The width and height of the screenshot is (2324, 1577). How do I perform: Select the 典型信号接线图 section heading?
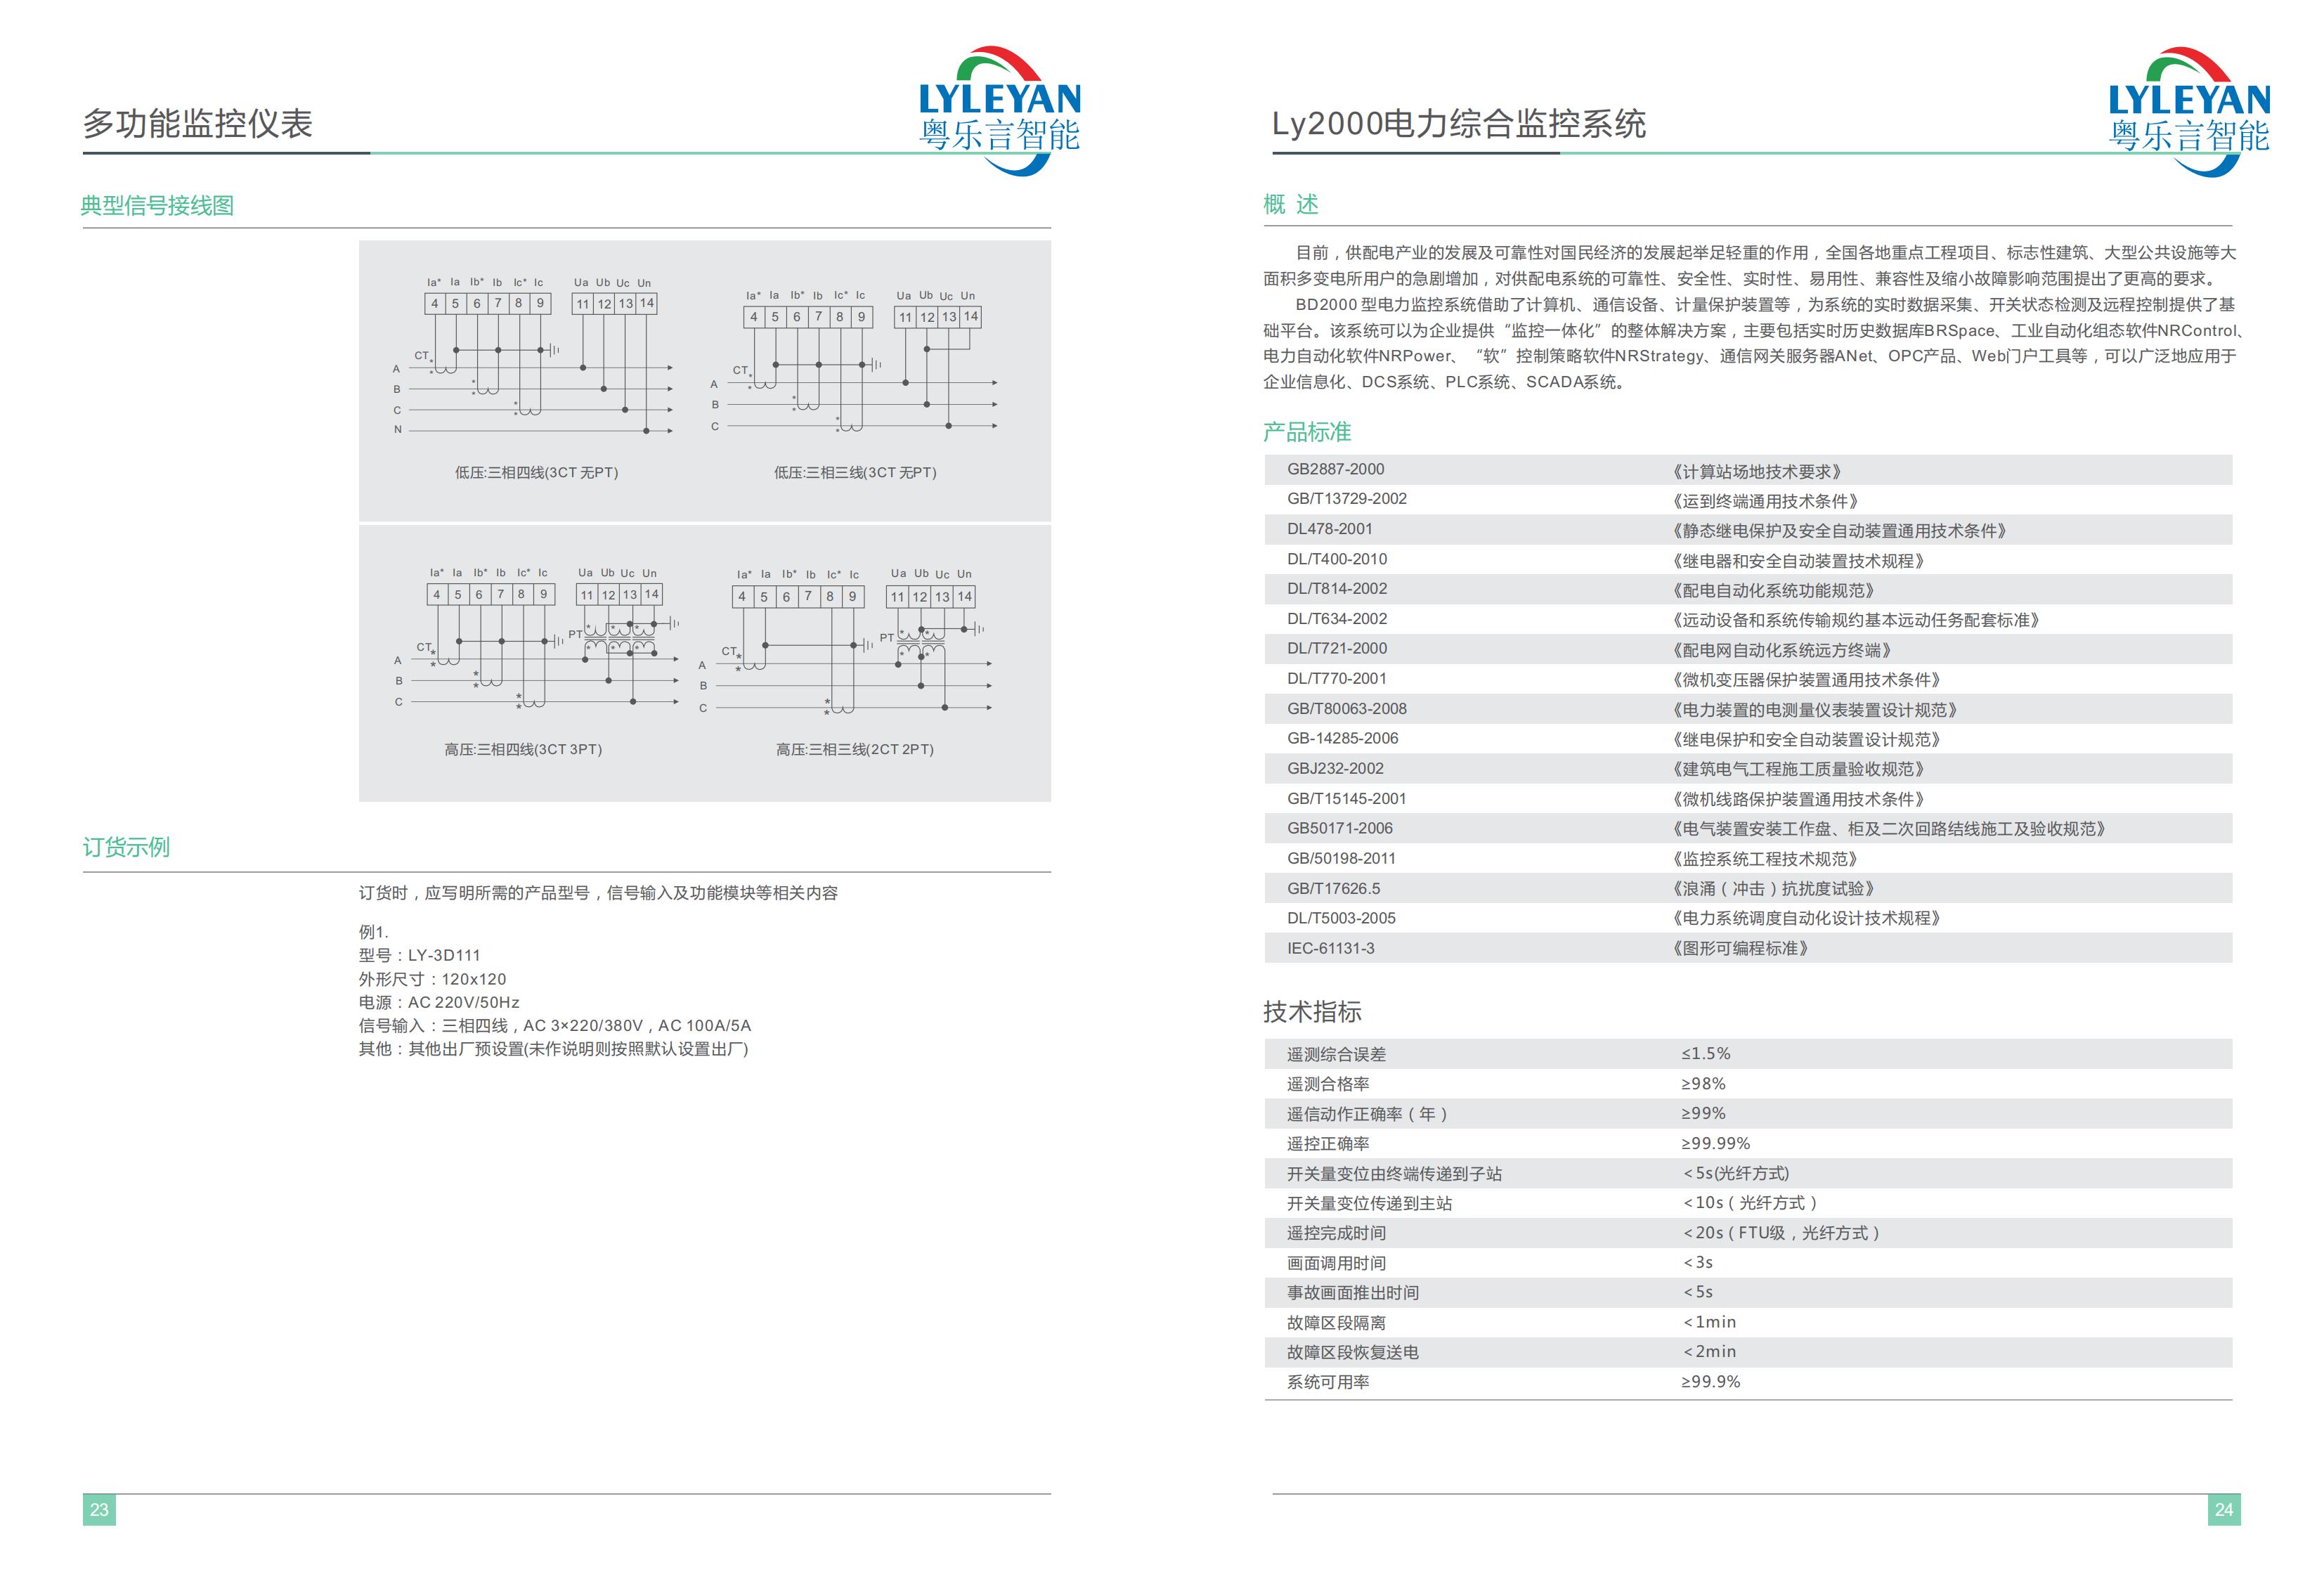(157, 205)
